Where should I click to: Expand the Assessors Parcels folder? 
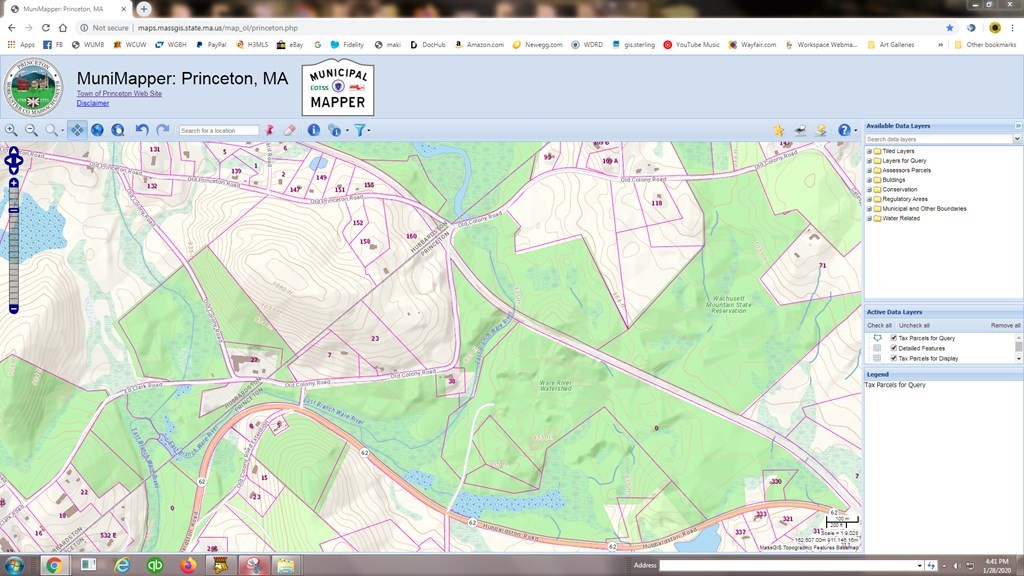869,170
